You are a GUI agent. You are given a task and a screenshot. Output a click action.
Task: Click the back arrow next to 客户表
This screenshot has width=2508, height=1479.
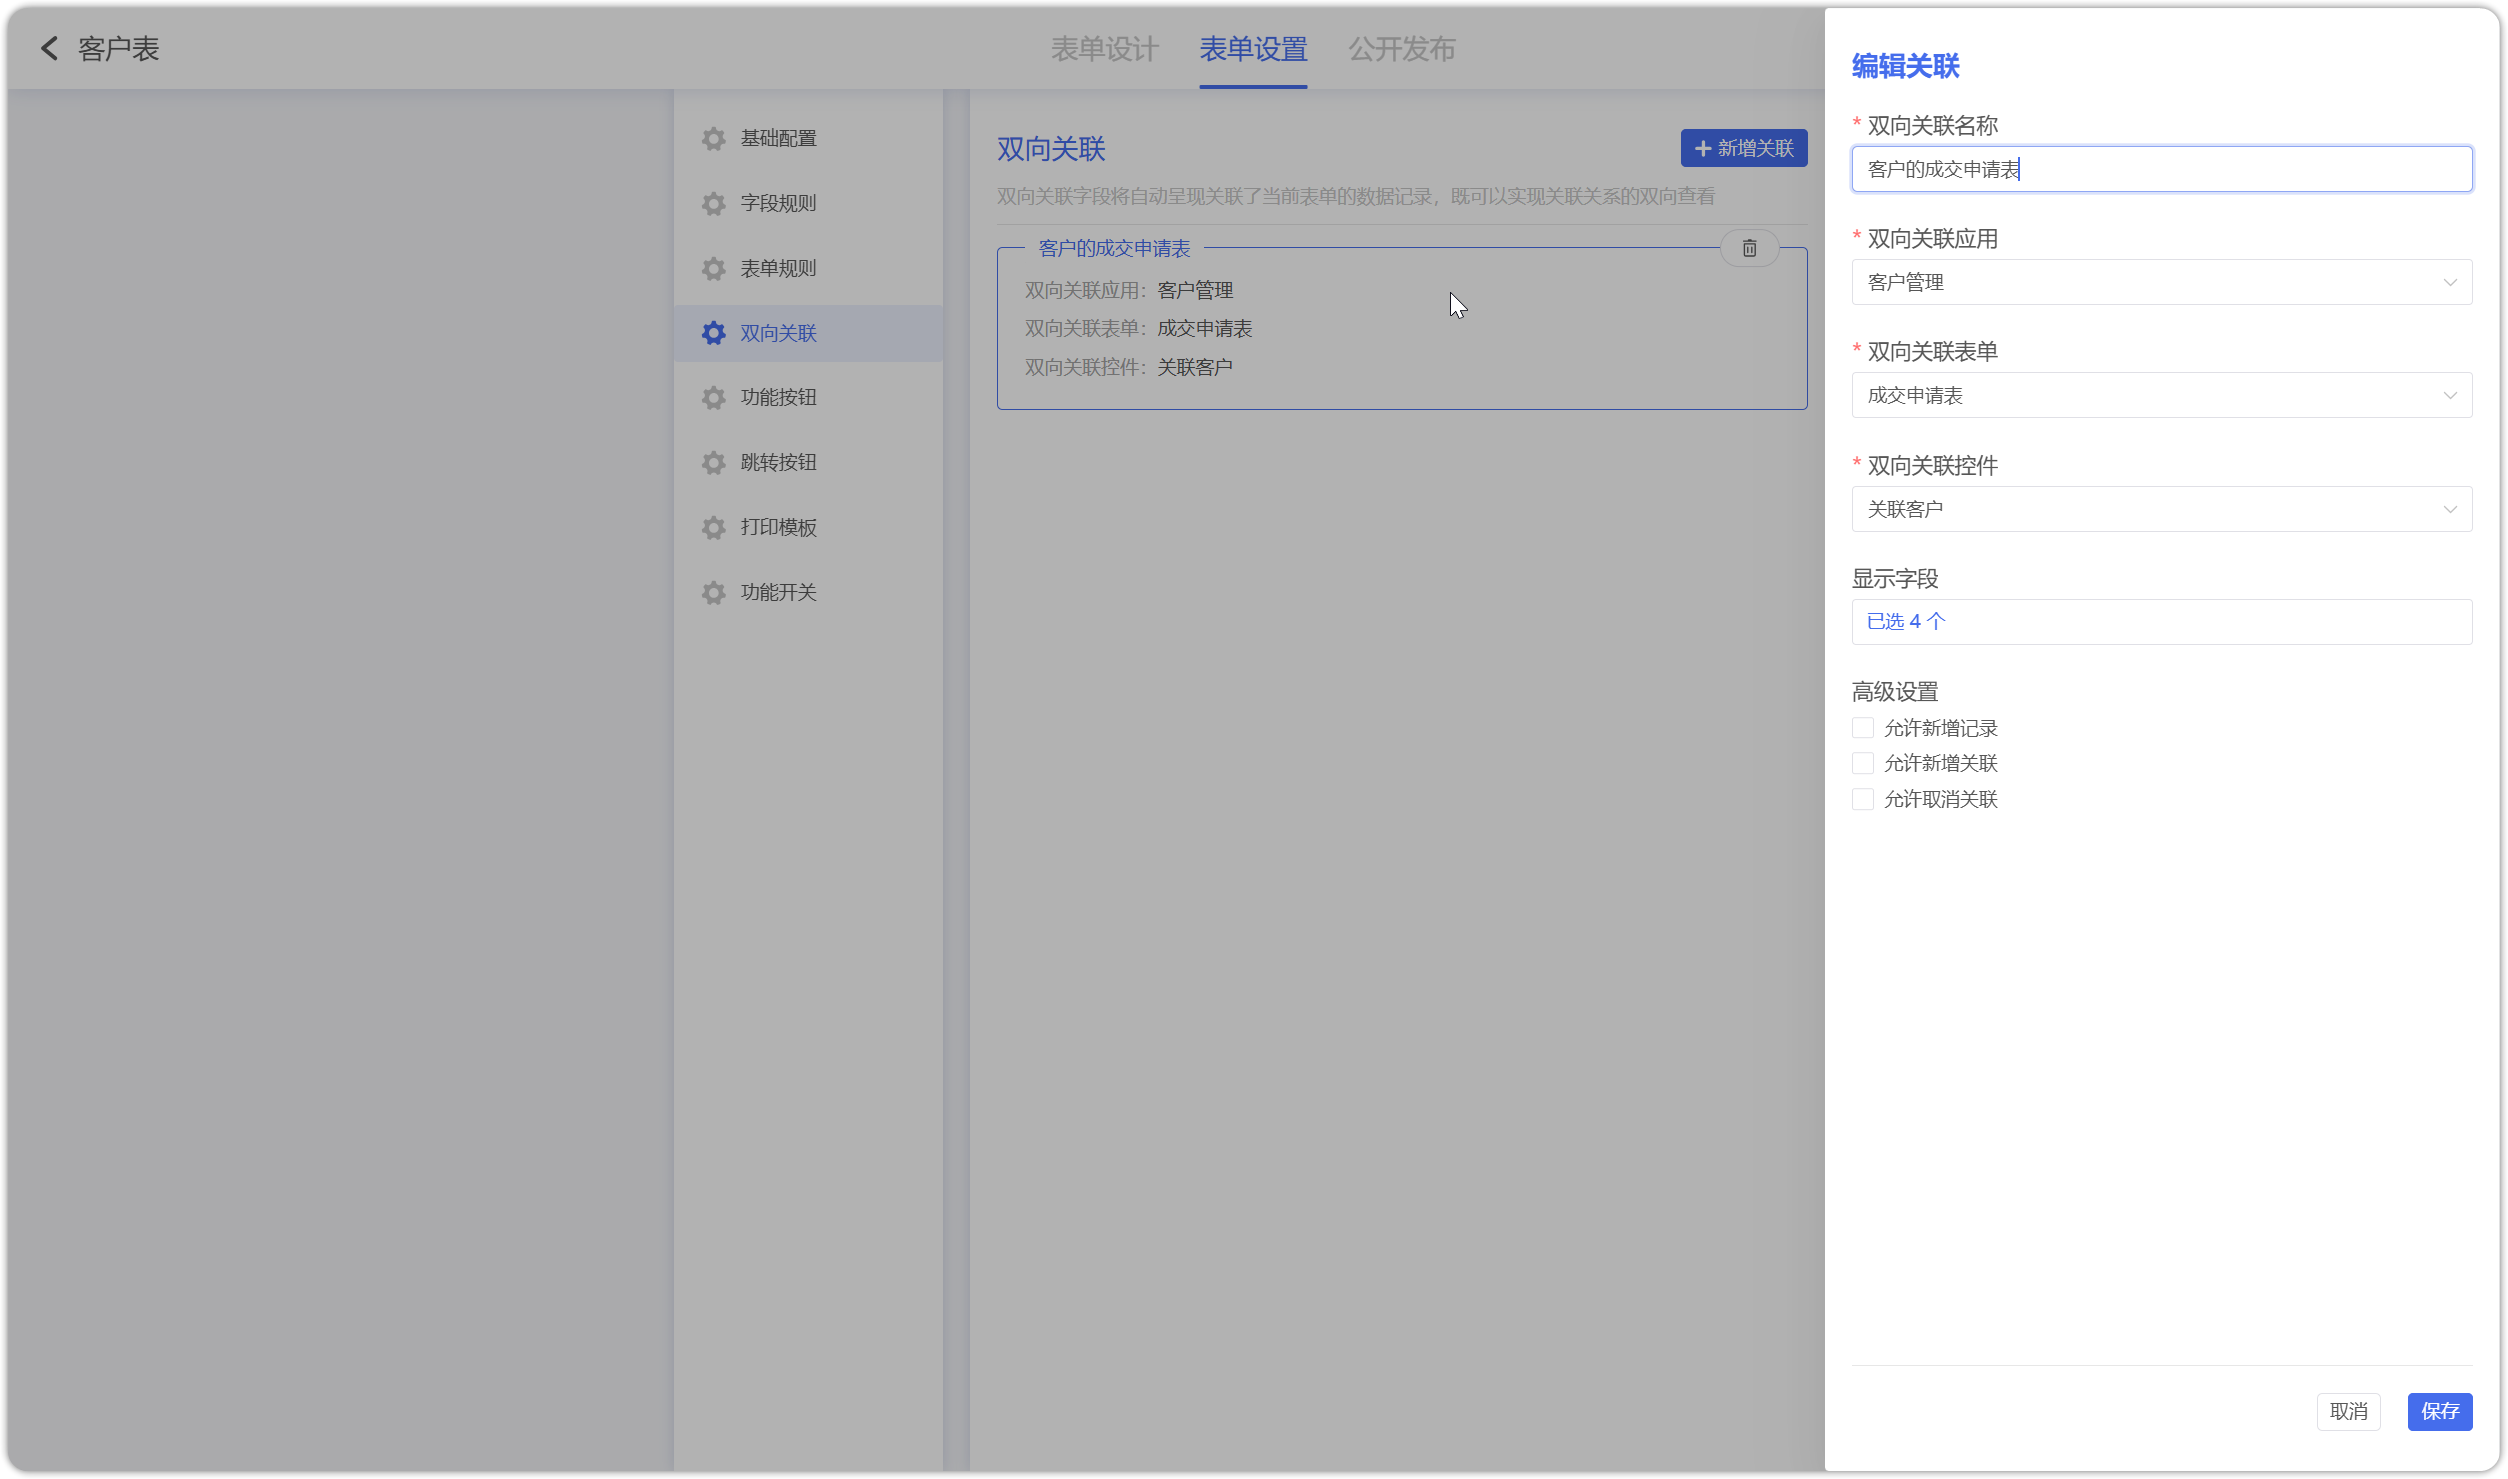pyautogui.click(x=49, y=48)
